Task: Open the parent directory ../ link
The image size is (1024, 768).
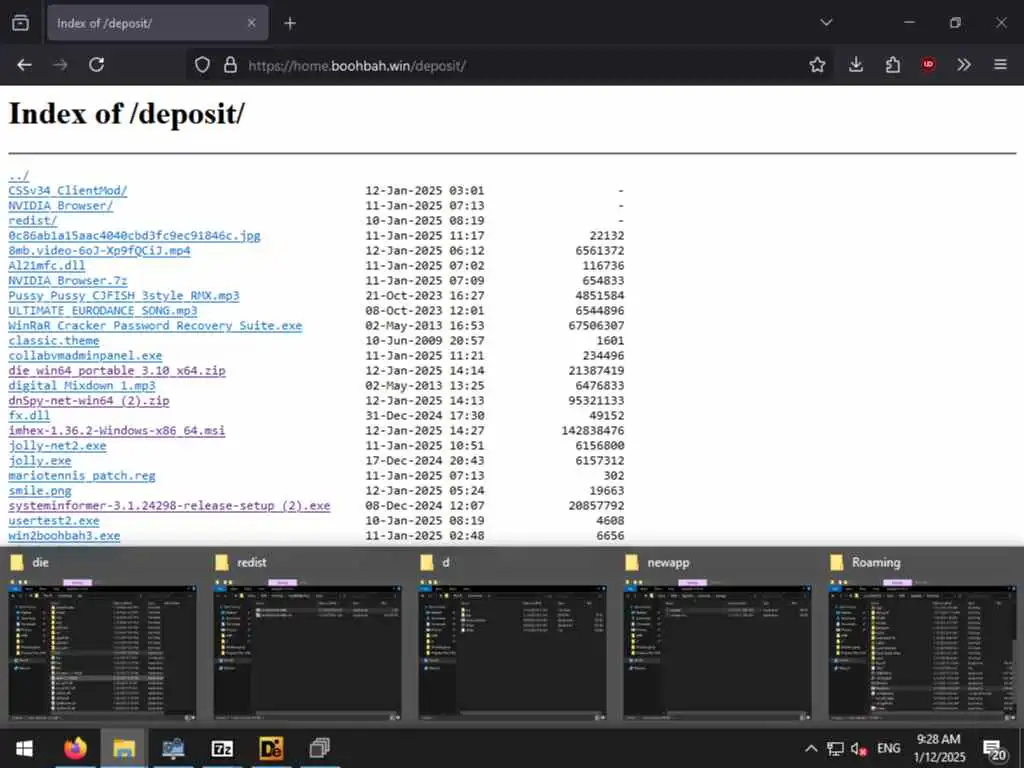Action: click(x=18, y=176)
